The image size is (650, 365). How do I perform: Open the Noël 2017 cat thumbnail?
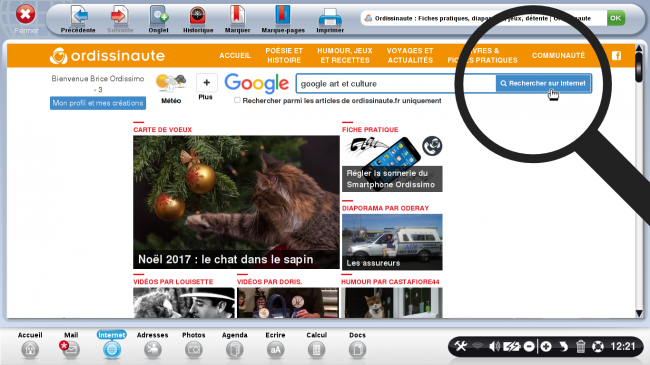(x=236, y=202)
